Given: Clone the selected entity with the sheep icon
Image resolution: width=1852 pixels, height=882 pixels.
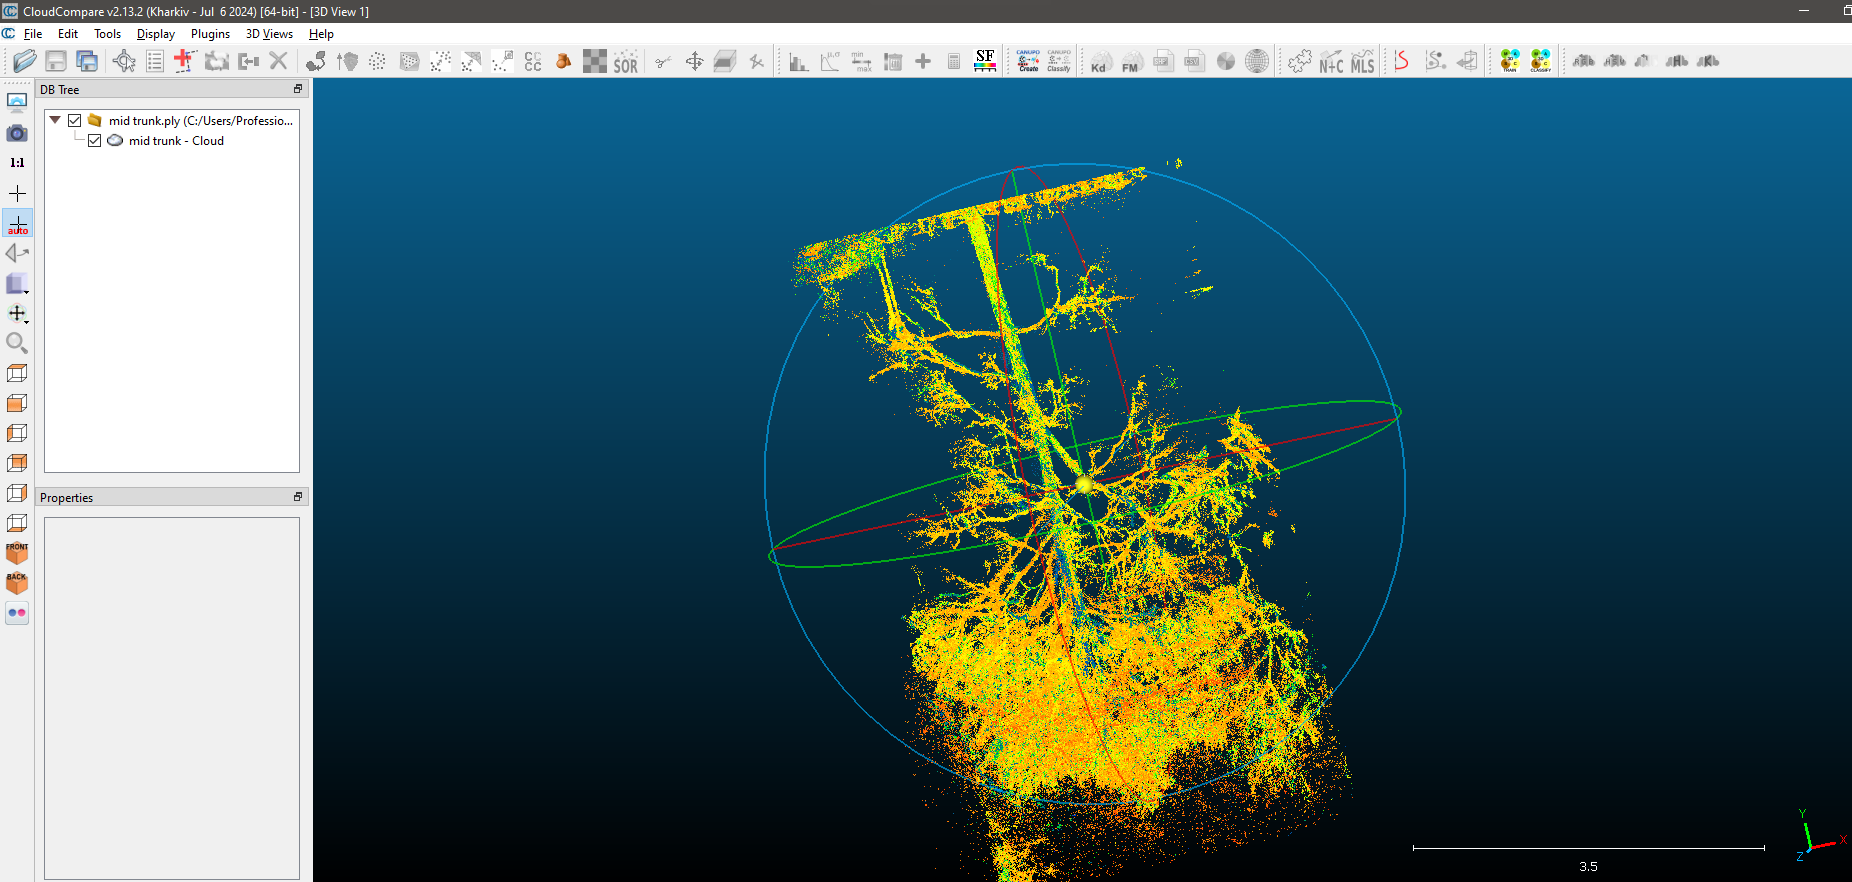Looking at the screenshot, I should coord(216,61).
